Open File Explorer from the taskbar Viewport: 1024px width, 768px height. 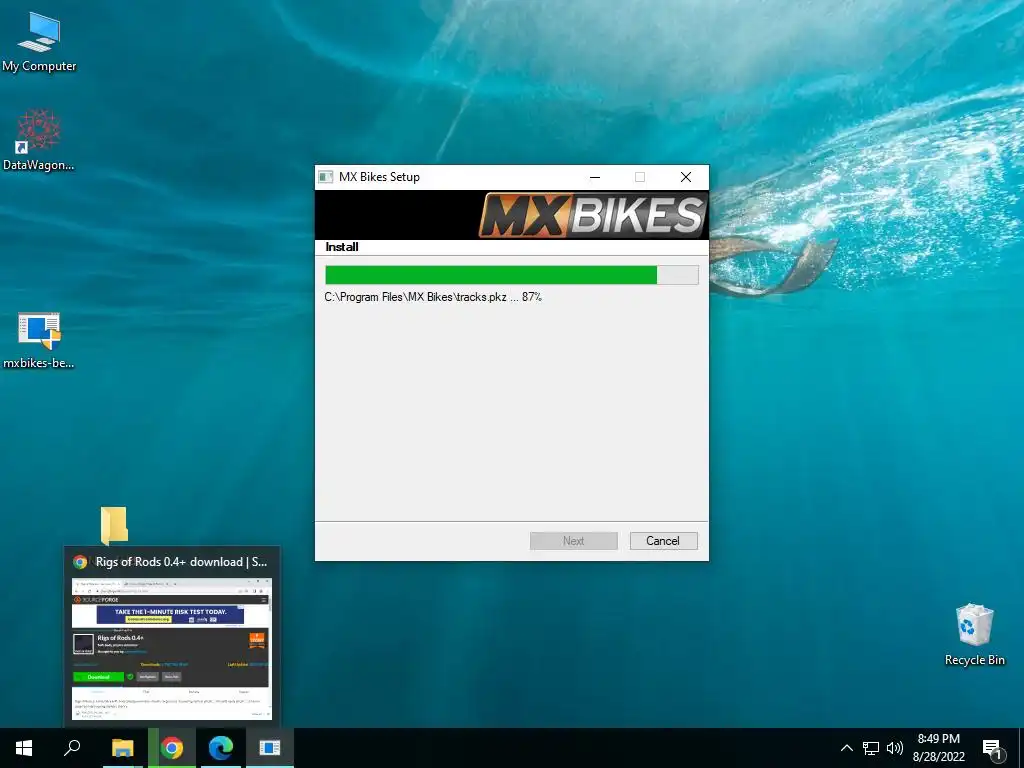click(x=122, y=748)
